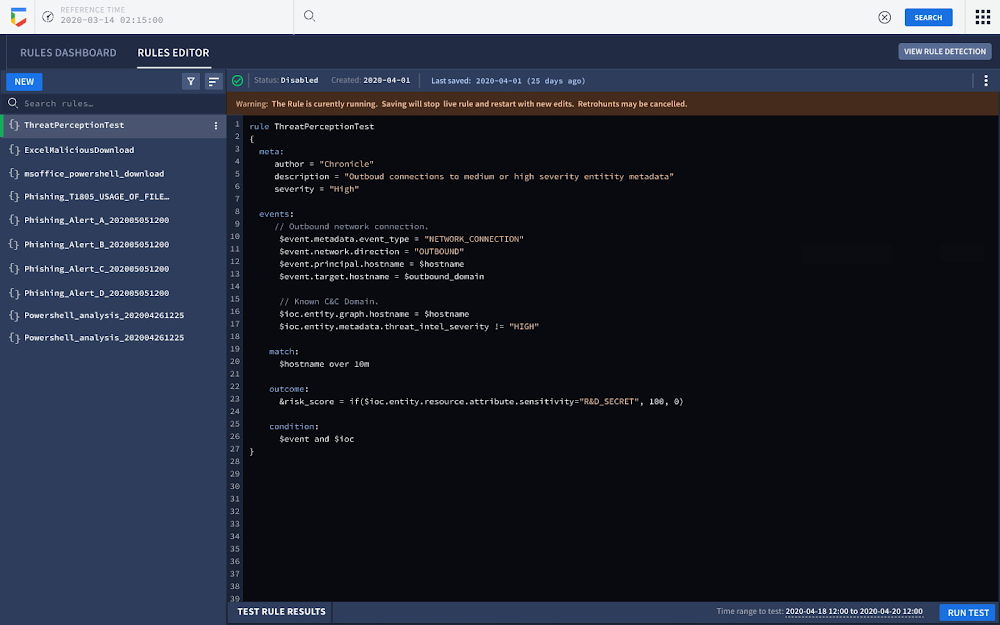Click the New rule button
The width and height of the screenshot is (1000, 625).
(24, 82)
